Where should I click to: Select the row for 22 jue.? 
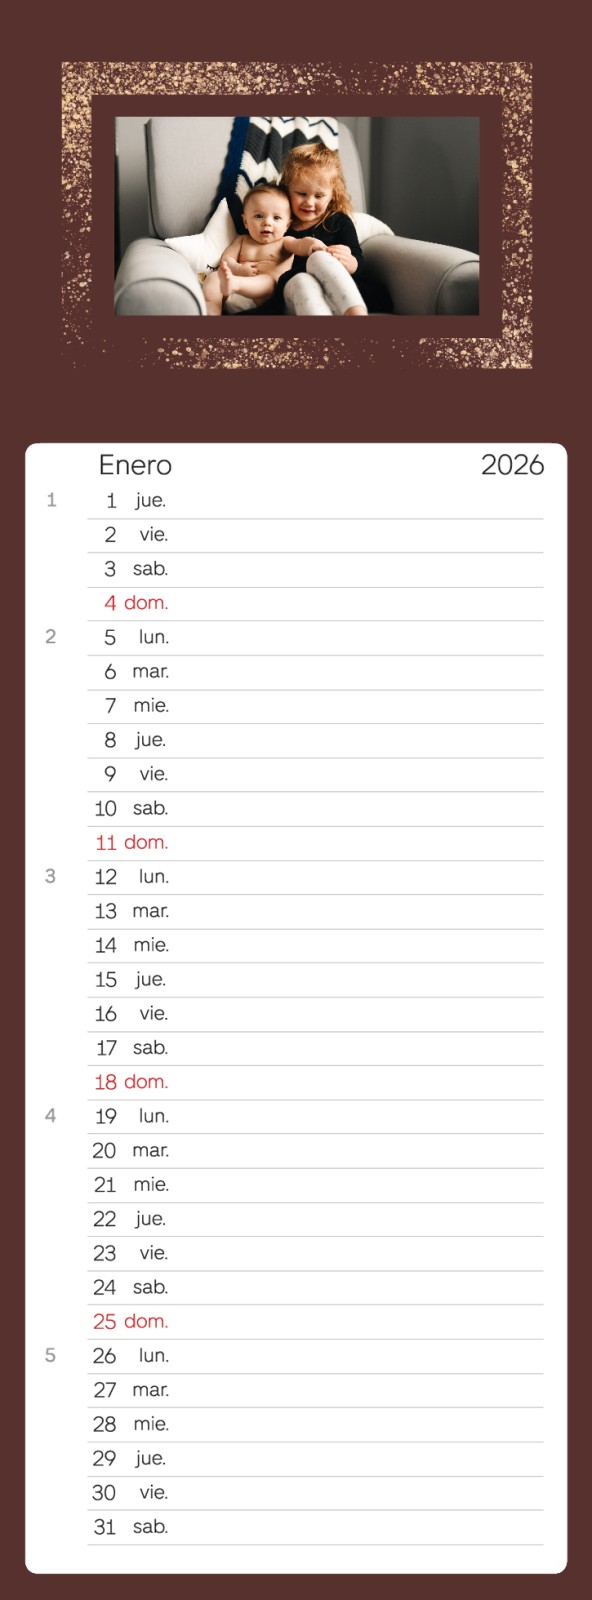316,1219
